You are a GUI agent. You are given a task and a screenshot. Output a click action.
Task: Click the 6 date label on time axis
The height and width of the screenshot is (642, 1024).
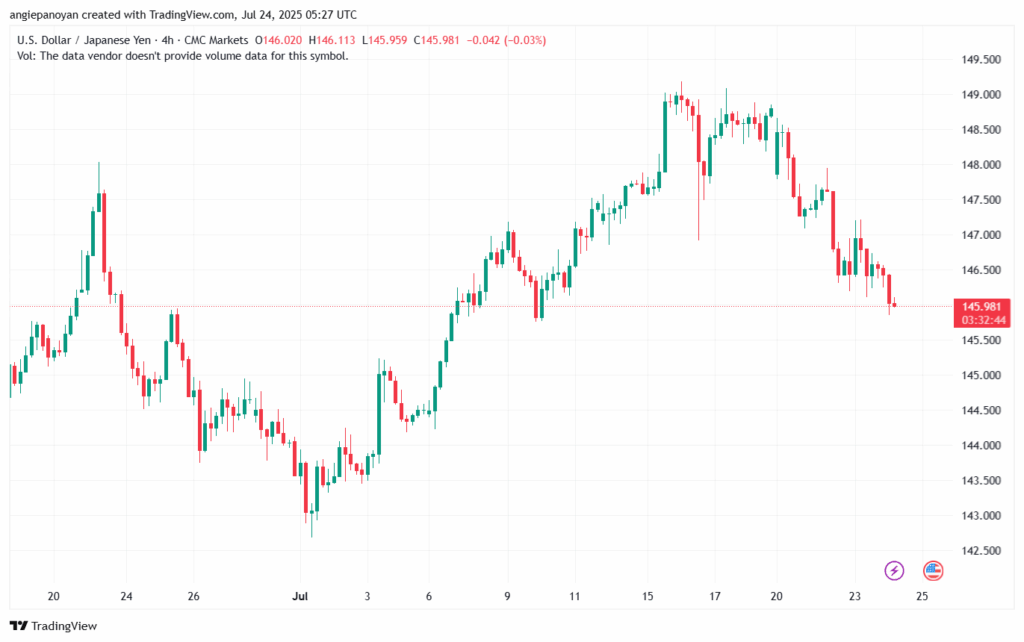(428, 596)
